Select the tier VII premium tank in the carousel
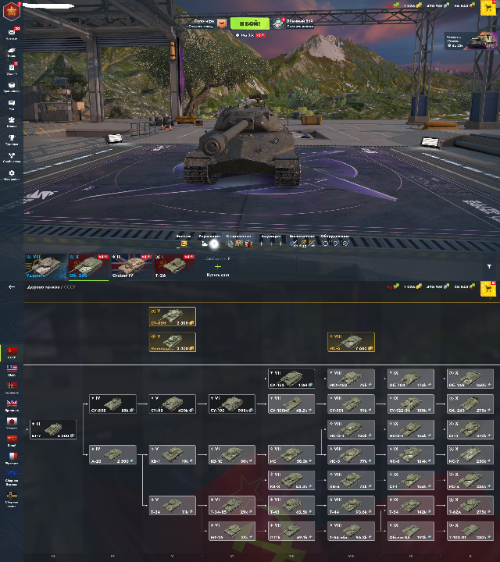Viewport: 500px width, 562px height. 46,266
